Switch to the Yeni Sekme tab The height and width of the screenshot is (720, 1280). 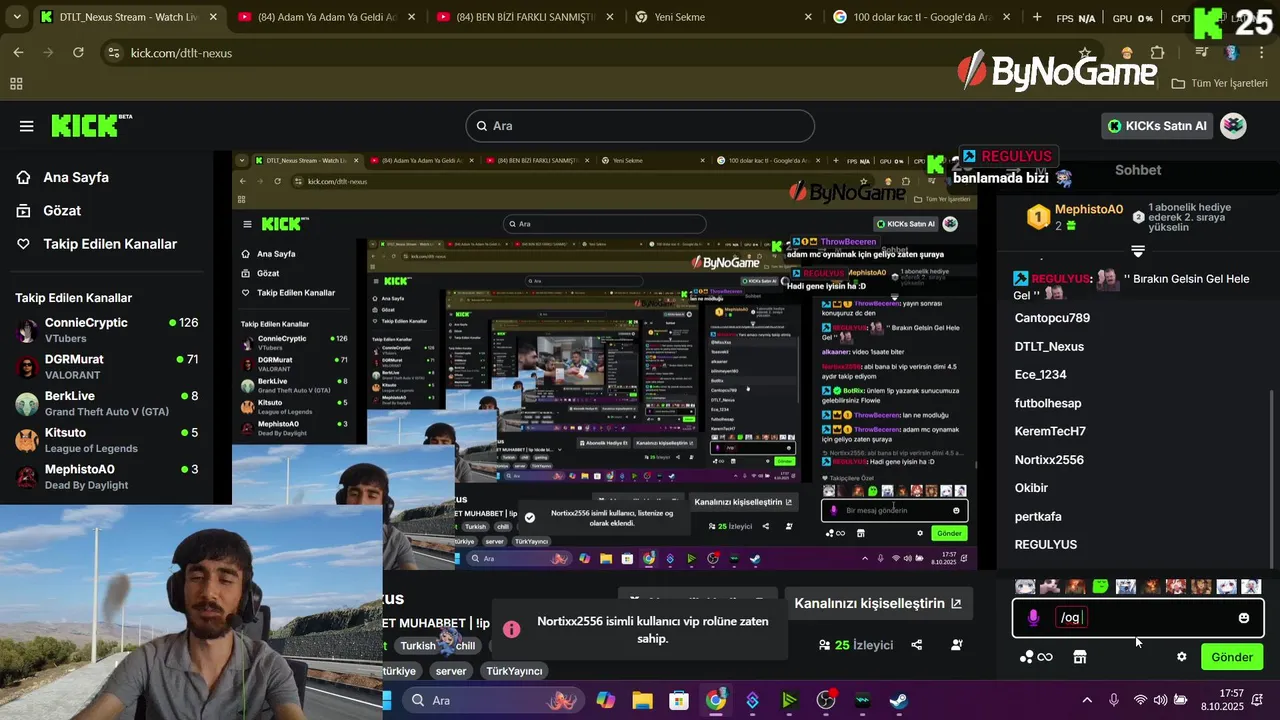722,17
